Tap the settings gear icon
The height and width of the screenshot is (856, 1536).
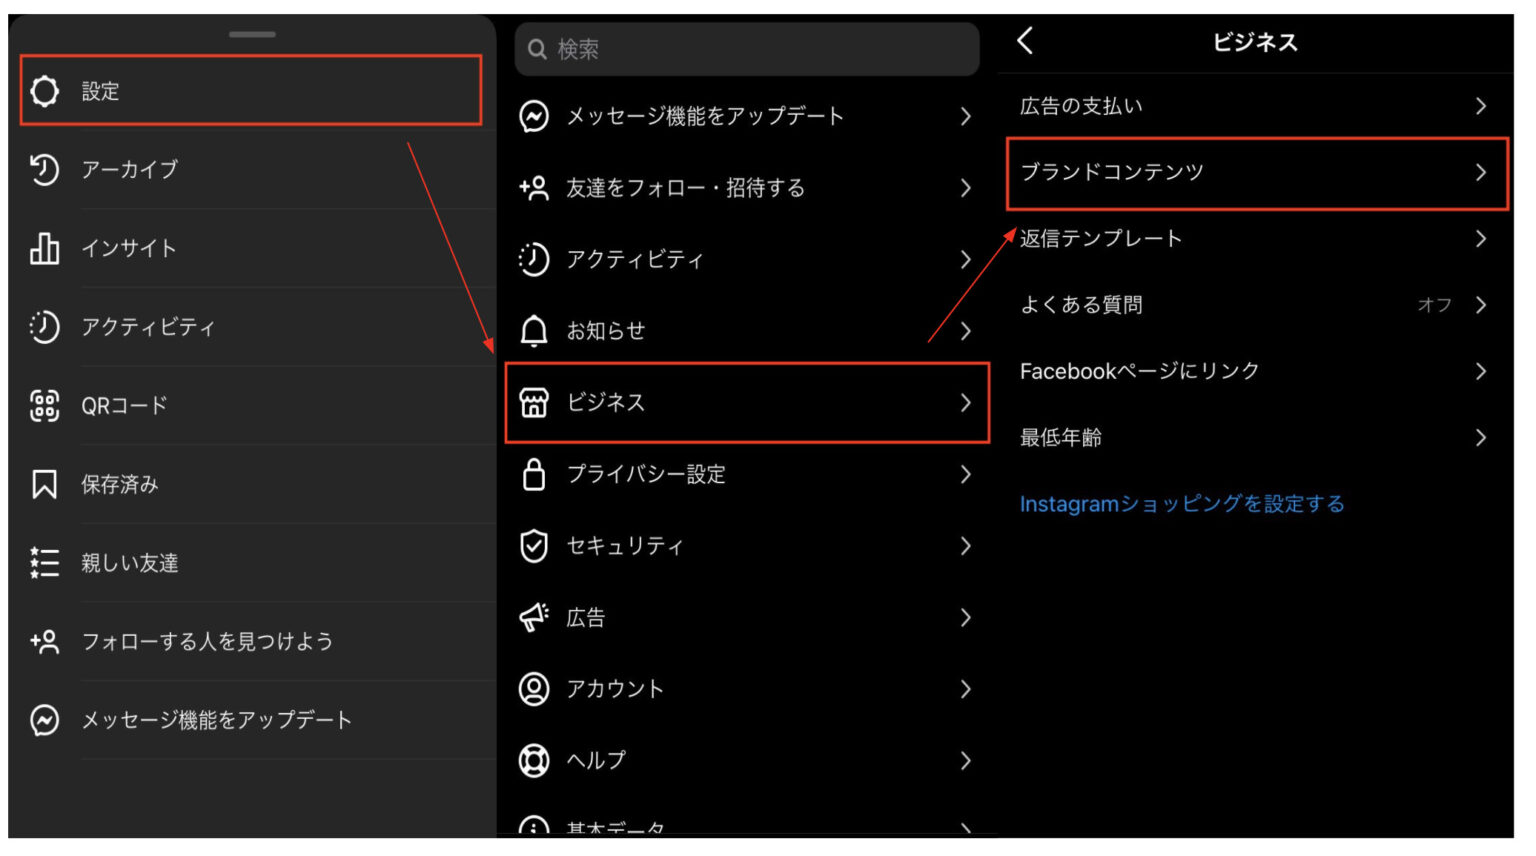(x=44, y=91)
